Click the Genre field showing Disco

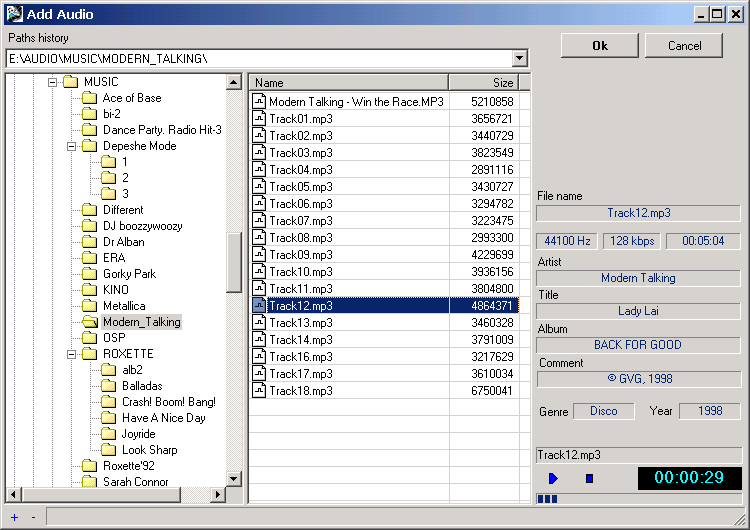pyautogui.click(x=604, y=411)
